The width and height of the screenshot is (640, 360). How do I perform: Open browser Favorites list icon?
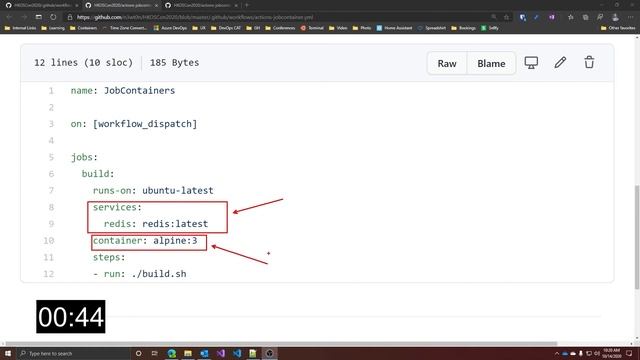pos(571,17)
